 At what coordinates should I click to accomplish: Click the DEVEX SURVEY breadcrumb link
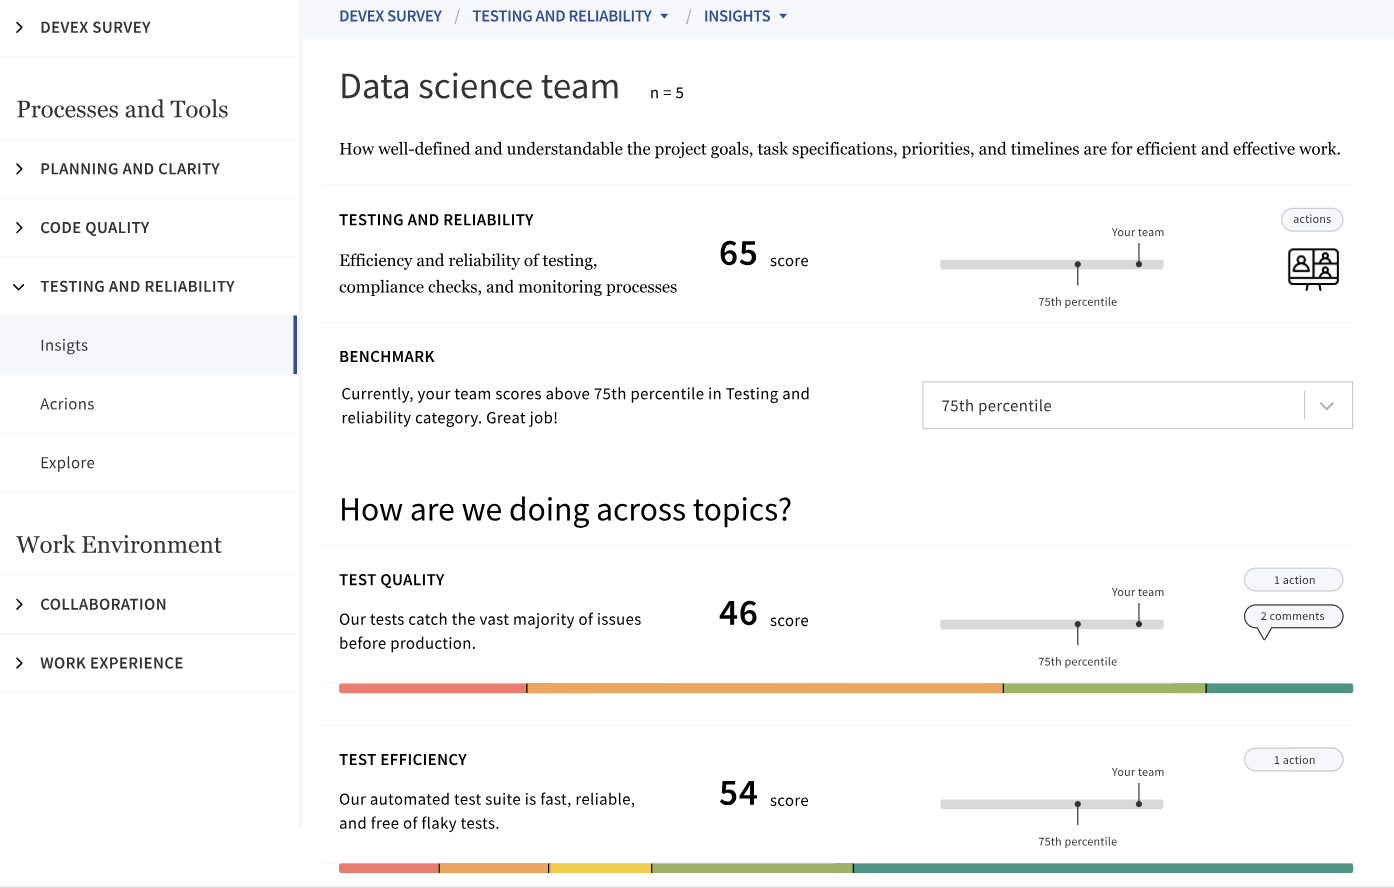click(390, 17)
